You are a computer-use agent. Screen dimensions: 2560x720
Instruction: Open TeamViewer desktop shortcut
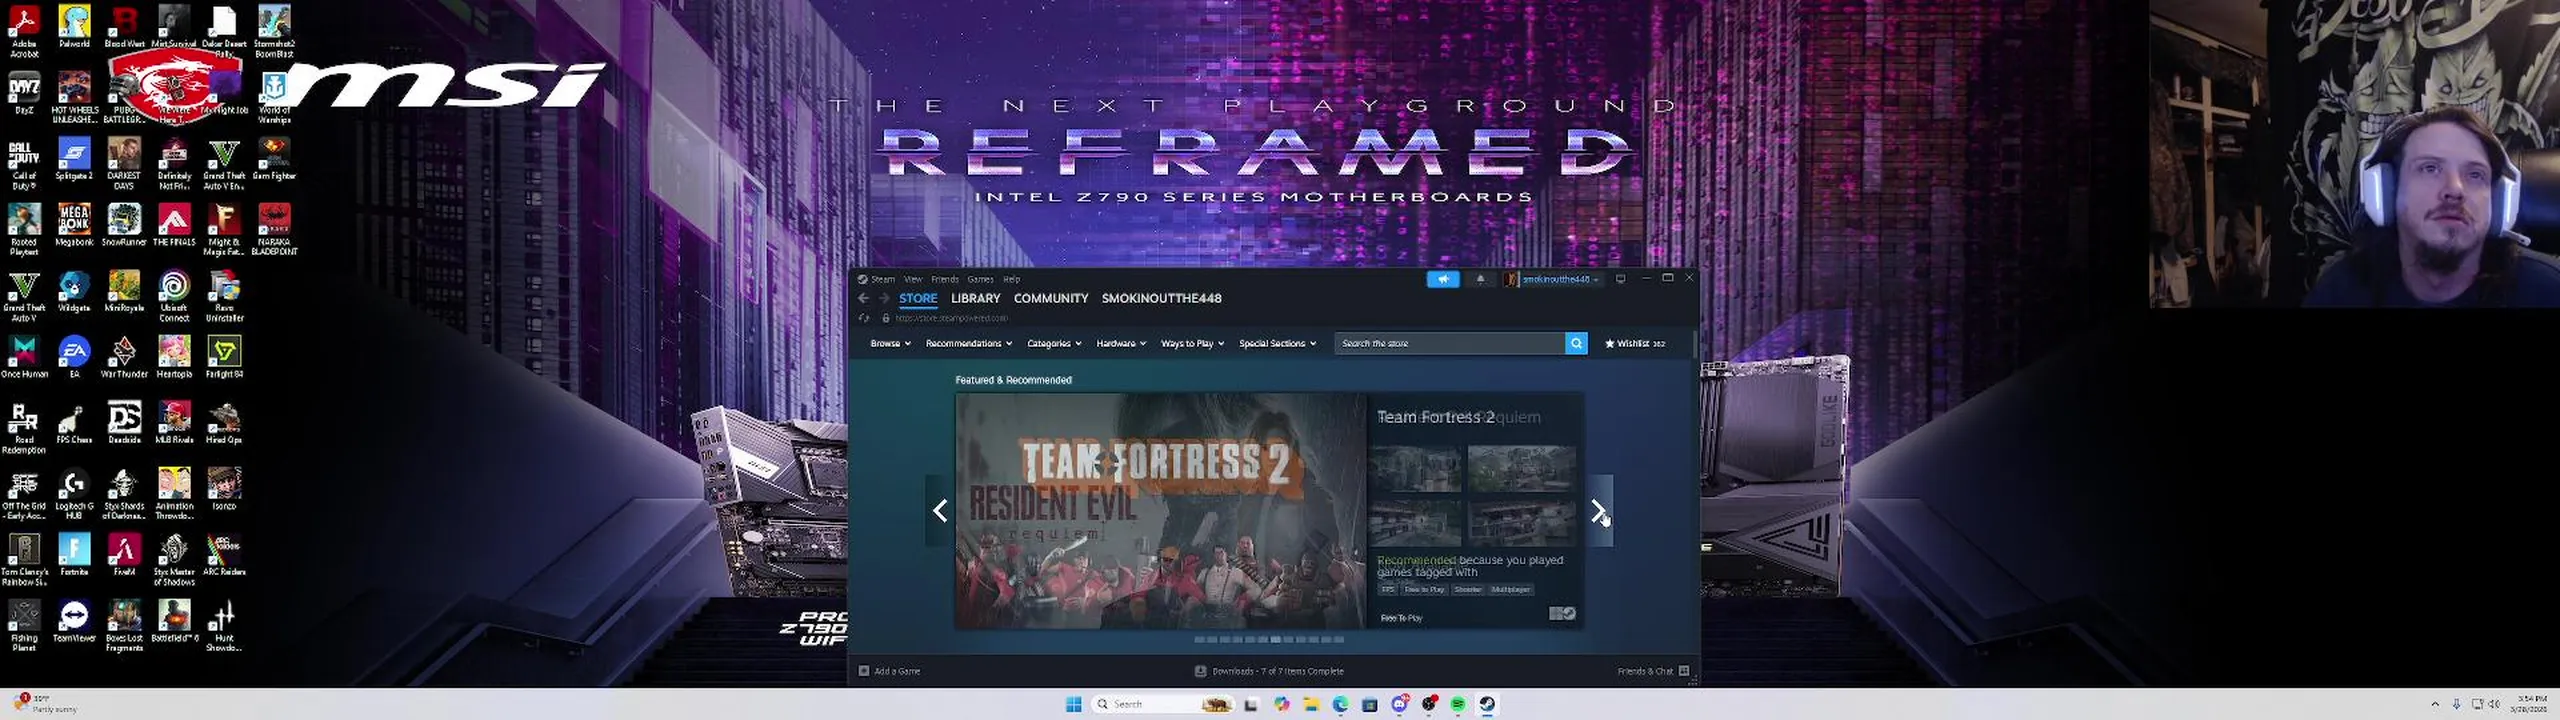click(x=74, y=621)
